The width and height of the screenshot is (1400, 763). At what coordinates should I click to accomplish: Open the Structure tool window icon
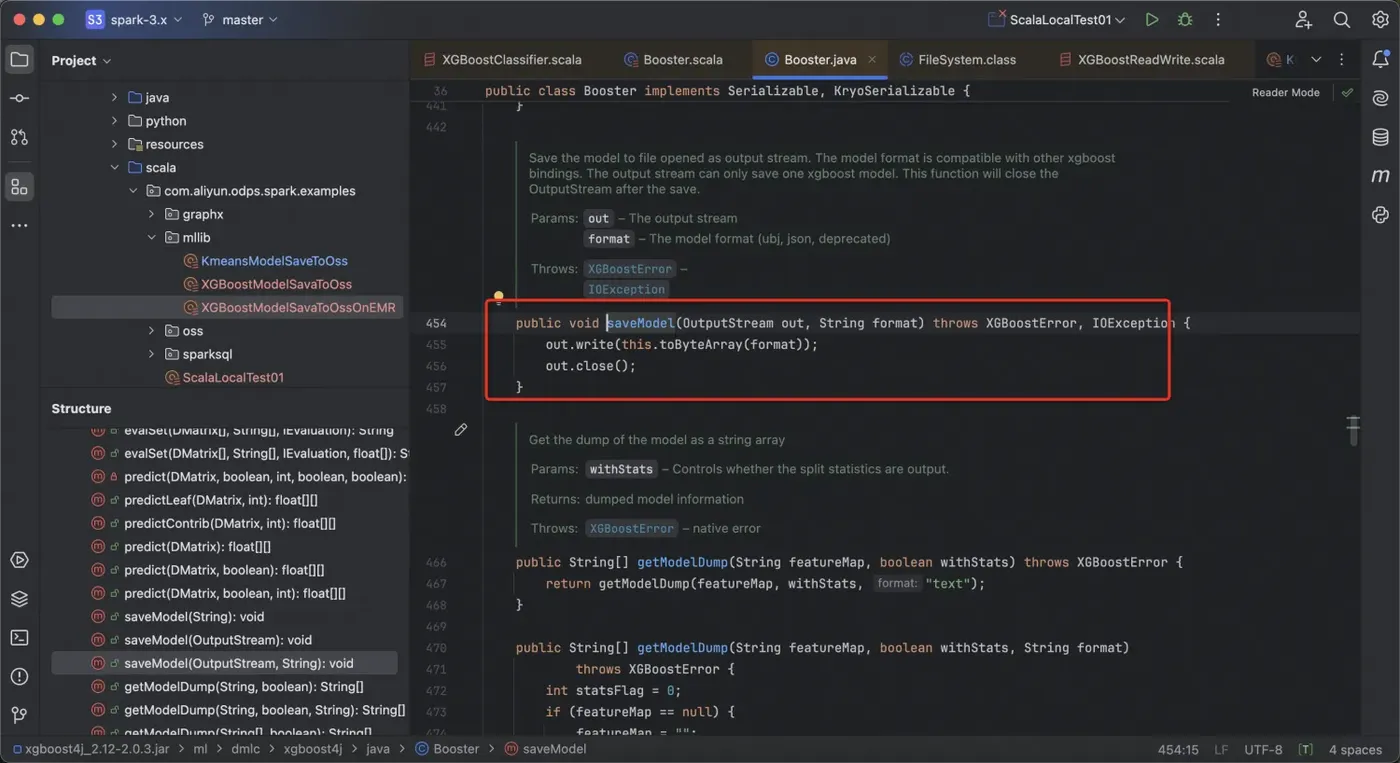(19, 187)
